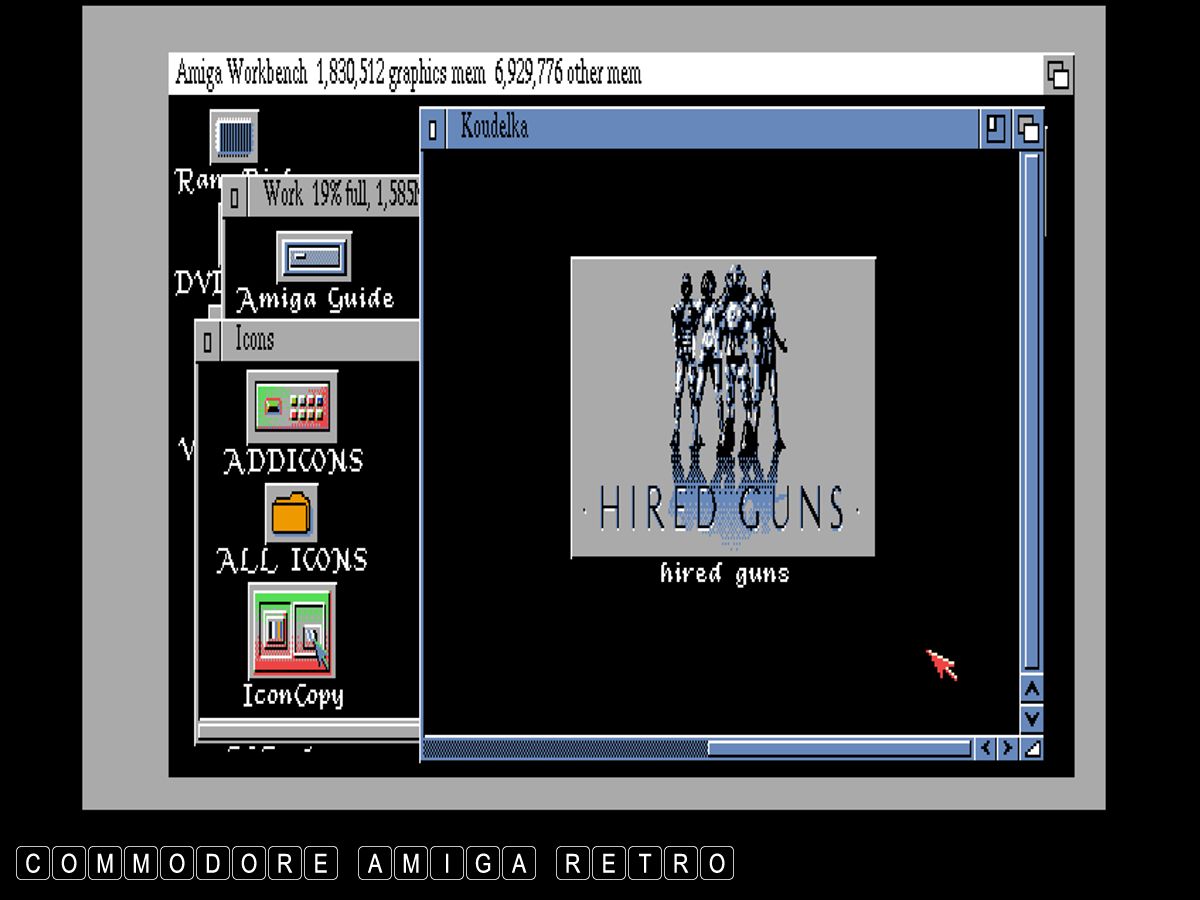This screenshot has height=900, width=1200.
Task: Open the Amiga Guide icon
Action: point(314,259)
